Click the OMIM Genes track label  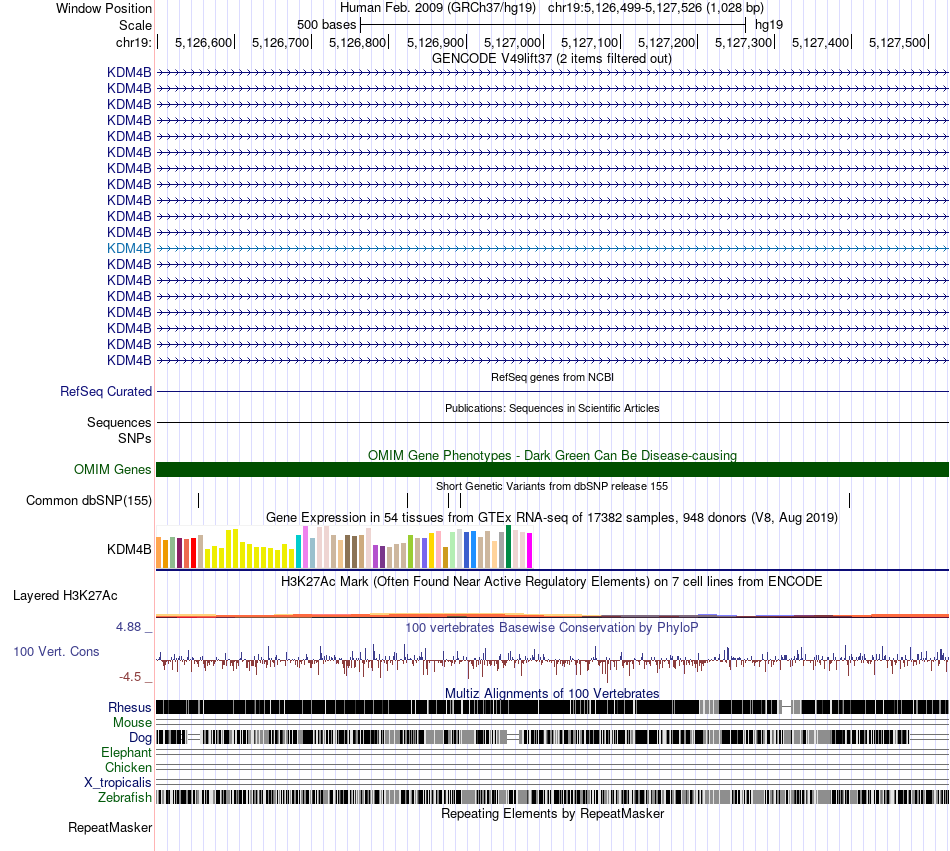[113, 469]
